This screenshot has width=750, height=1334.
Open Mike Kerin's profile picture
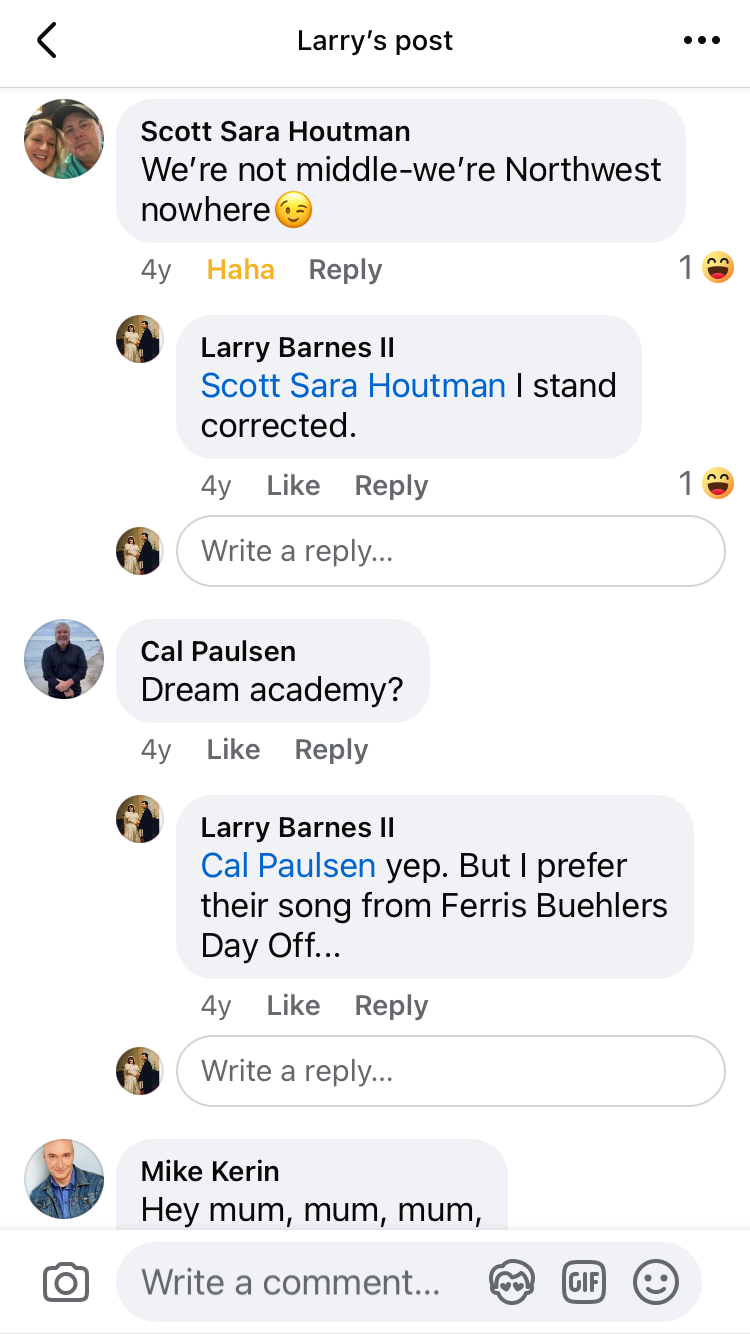pos(64,1179)
